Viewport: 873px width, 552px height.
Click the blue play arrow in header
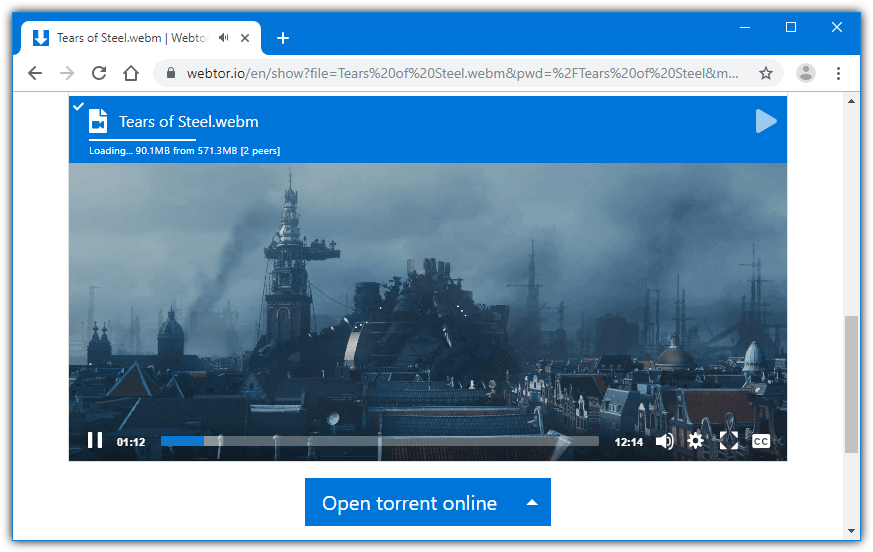click(766, 121)
